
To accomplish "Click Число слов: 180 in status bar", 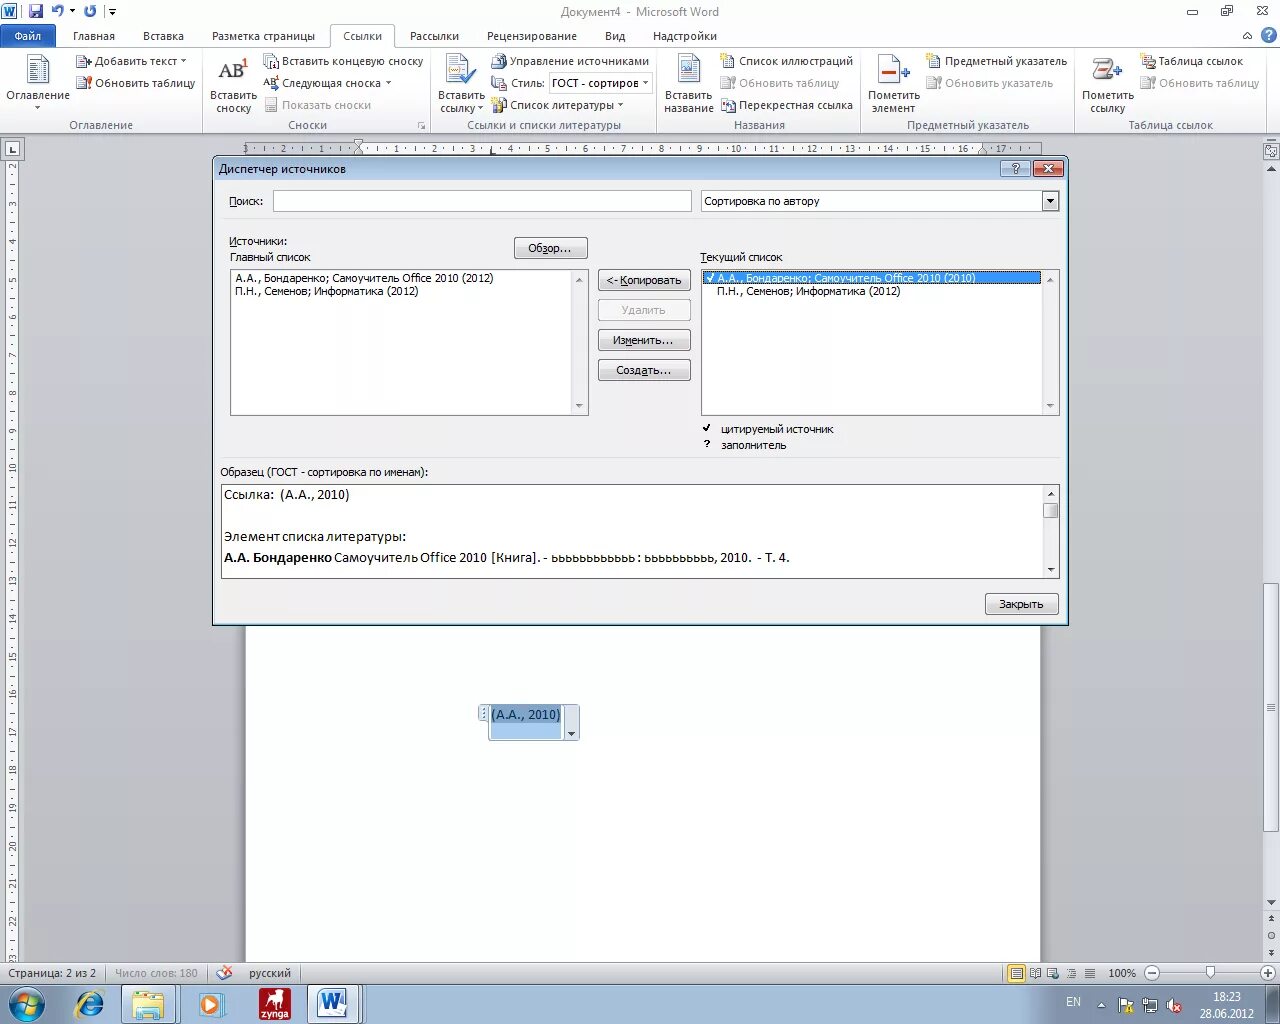I will 156,973.
